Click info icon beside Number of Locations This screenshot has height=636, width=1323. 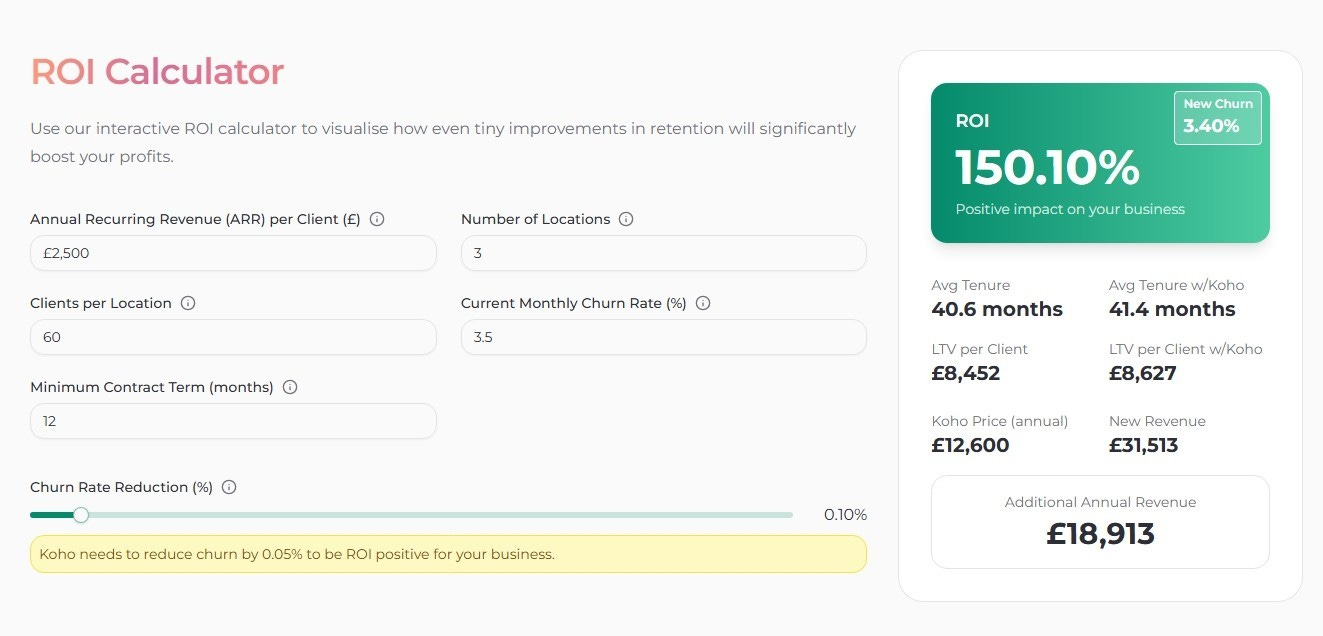click(626, 219)
